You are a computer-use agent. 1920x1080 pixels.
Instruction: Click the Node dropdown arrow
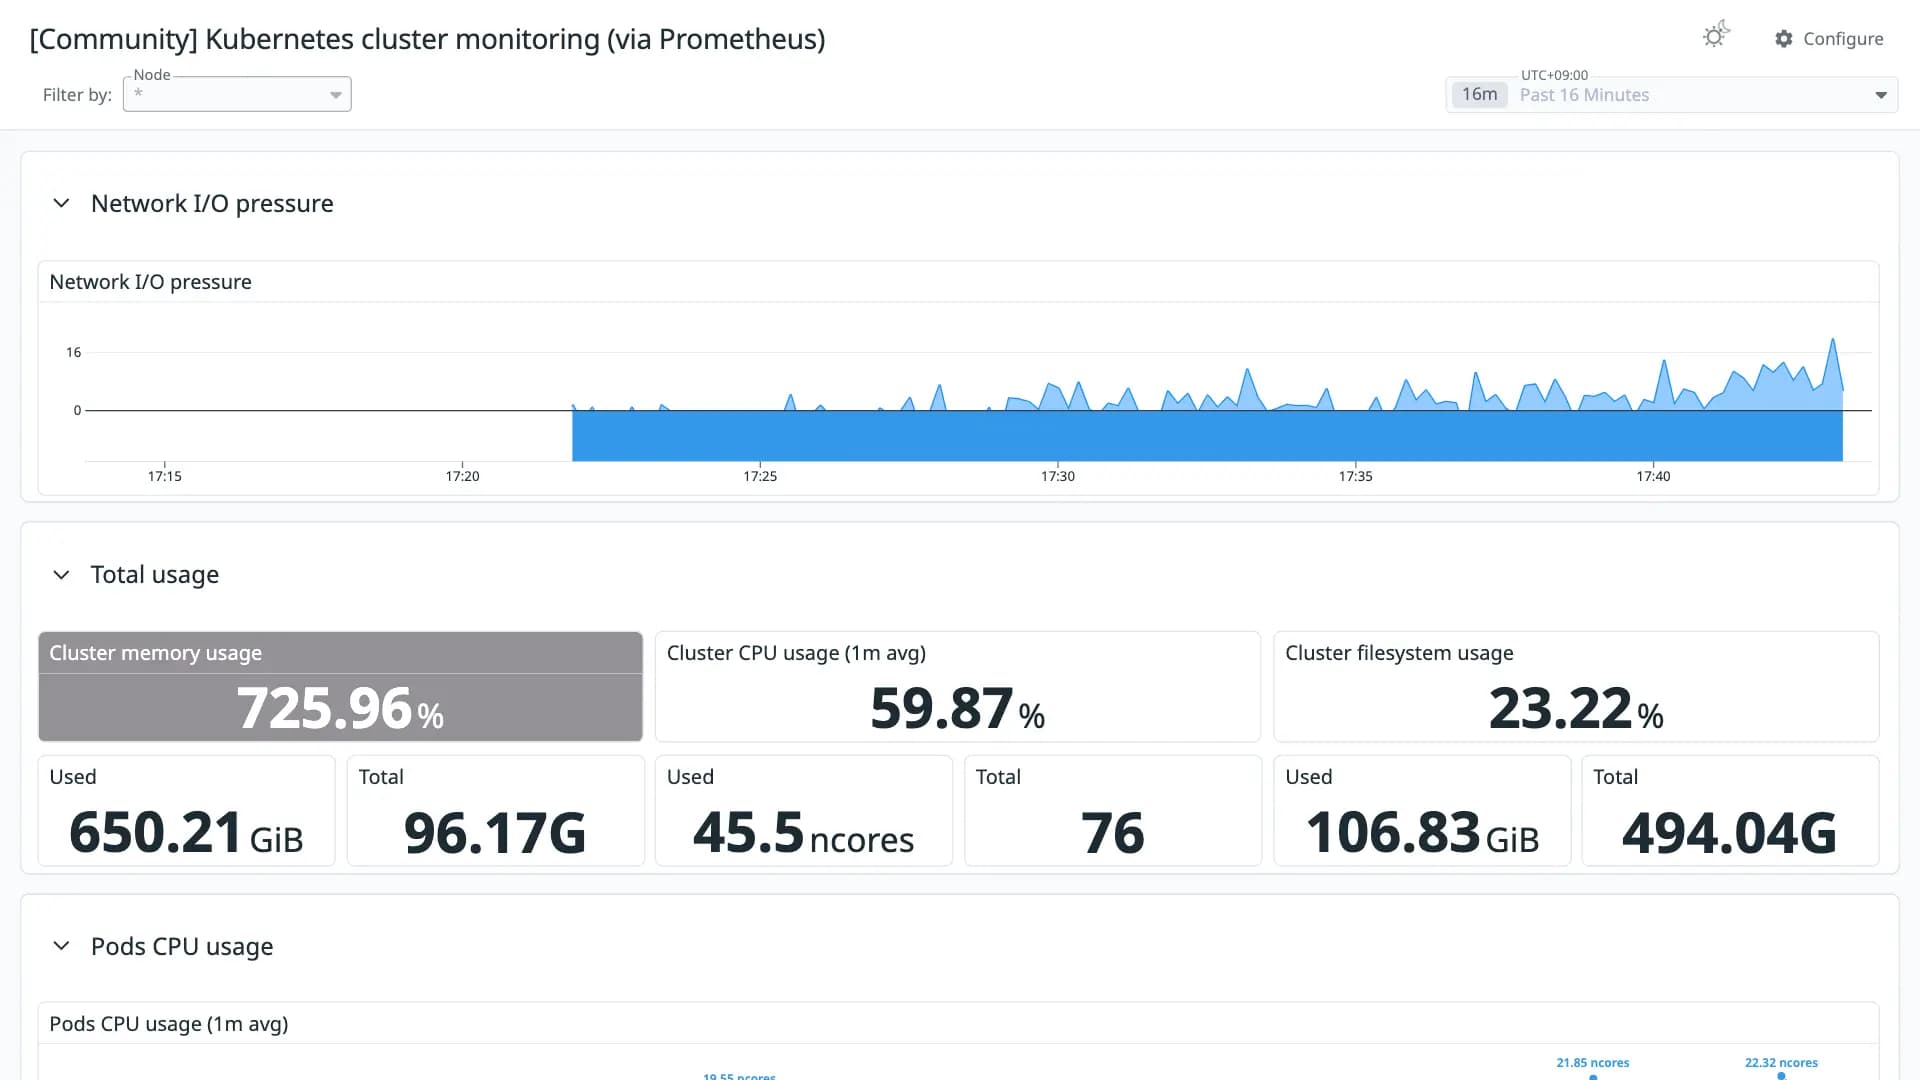pos(336,95)
